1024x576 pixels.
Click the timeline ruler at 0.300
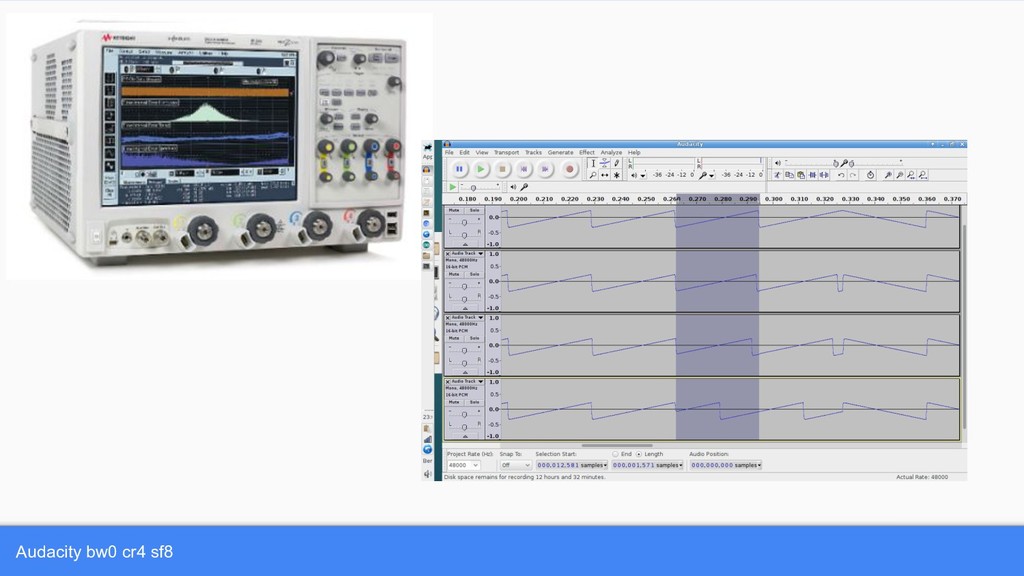pyautogui.click(x=774, y=199)
